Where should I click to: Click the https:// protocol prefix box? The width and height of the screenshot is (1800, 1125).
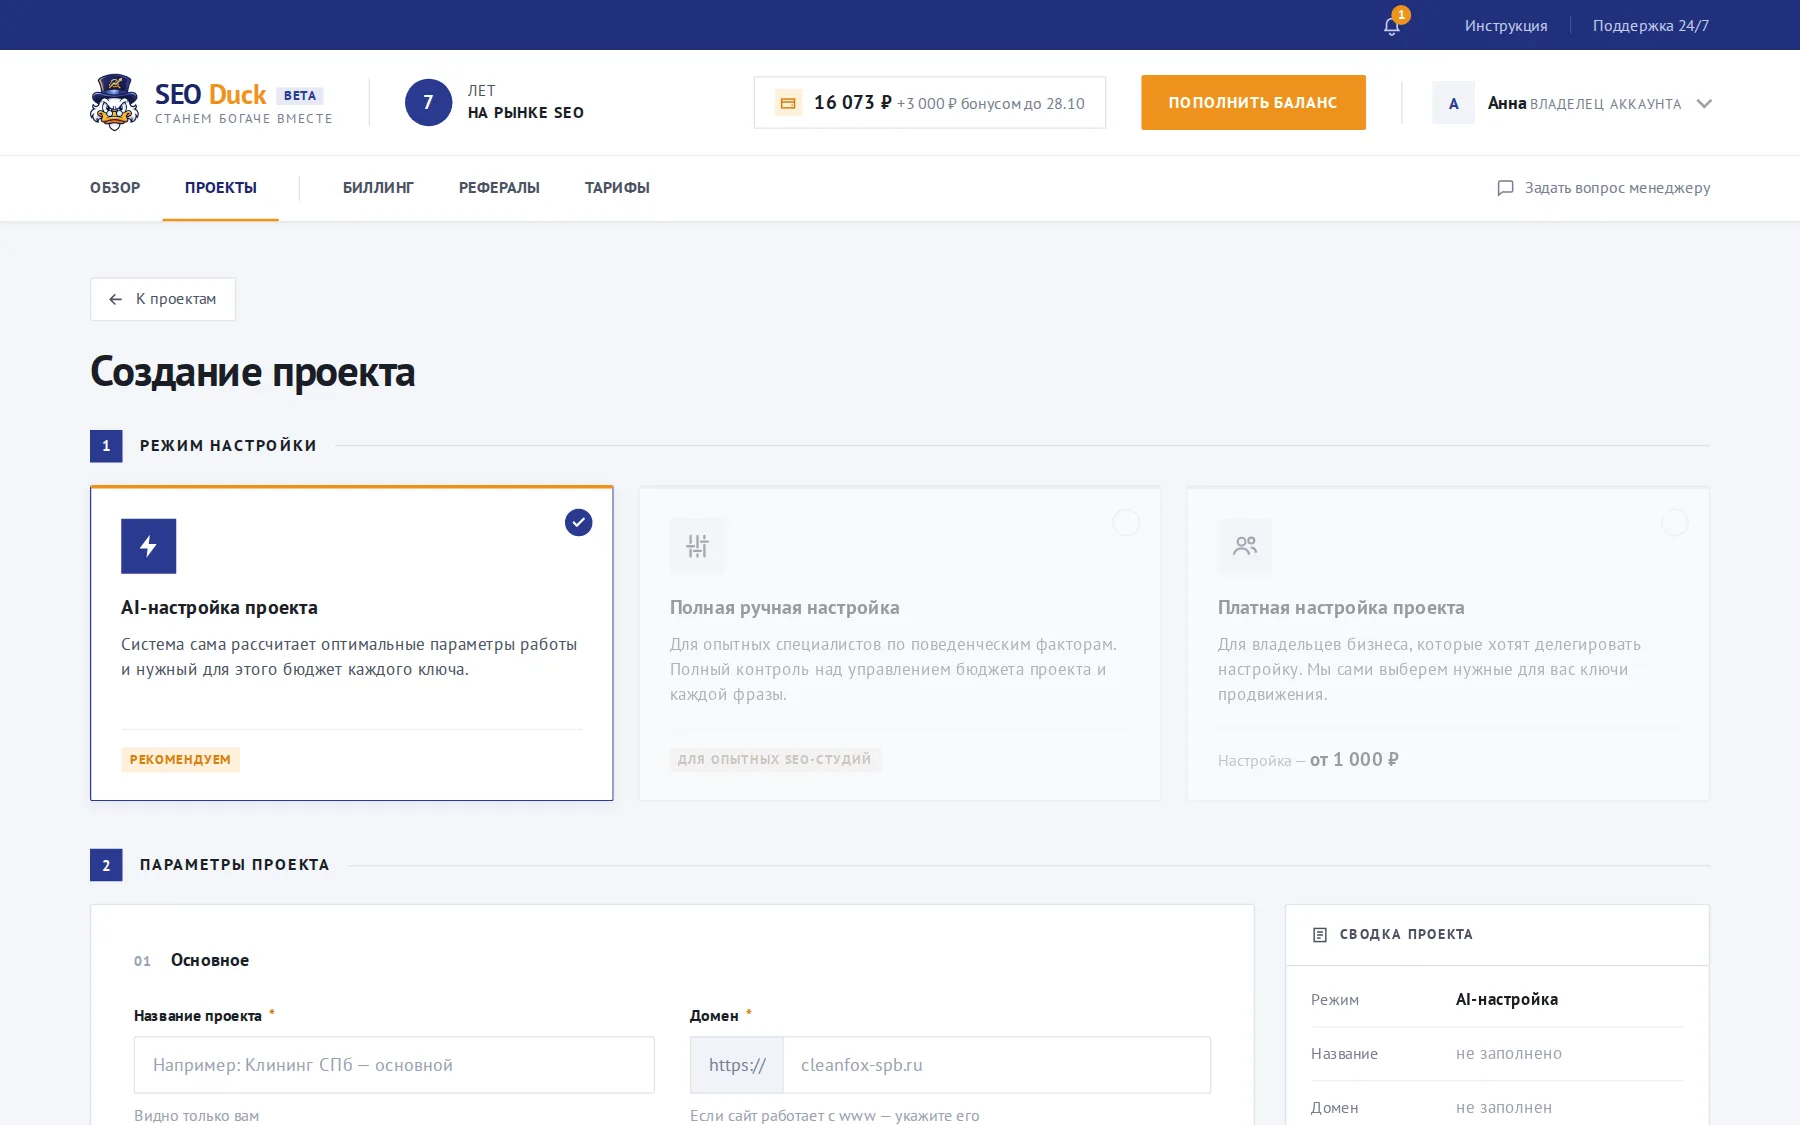[x=737, y=1065]
